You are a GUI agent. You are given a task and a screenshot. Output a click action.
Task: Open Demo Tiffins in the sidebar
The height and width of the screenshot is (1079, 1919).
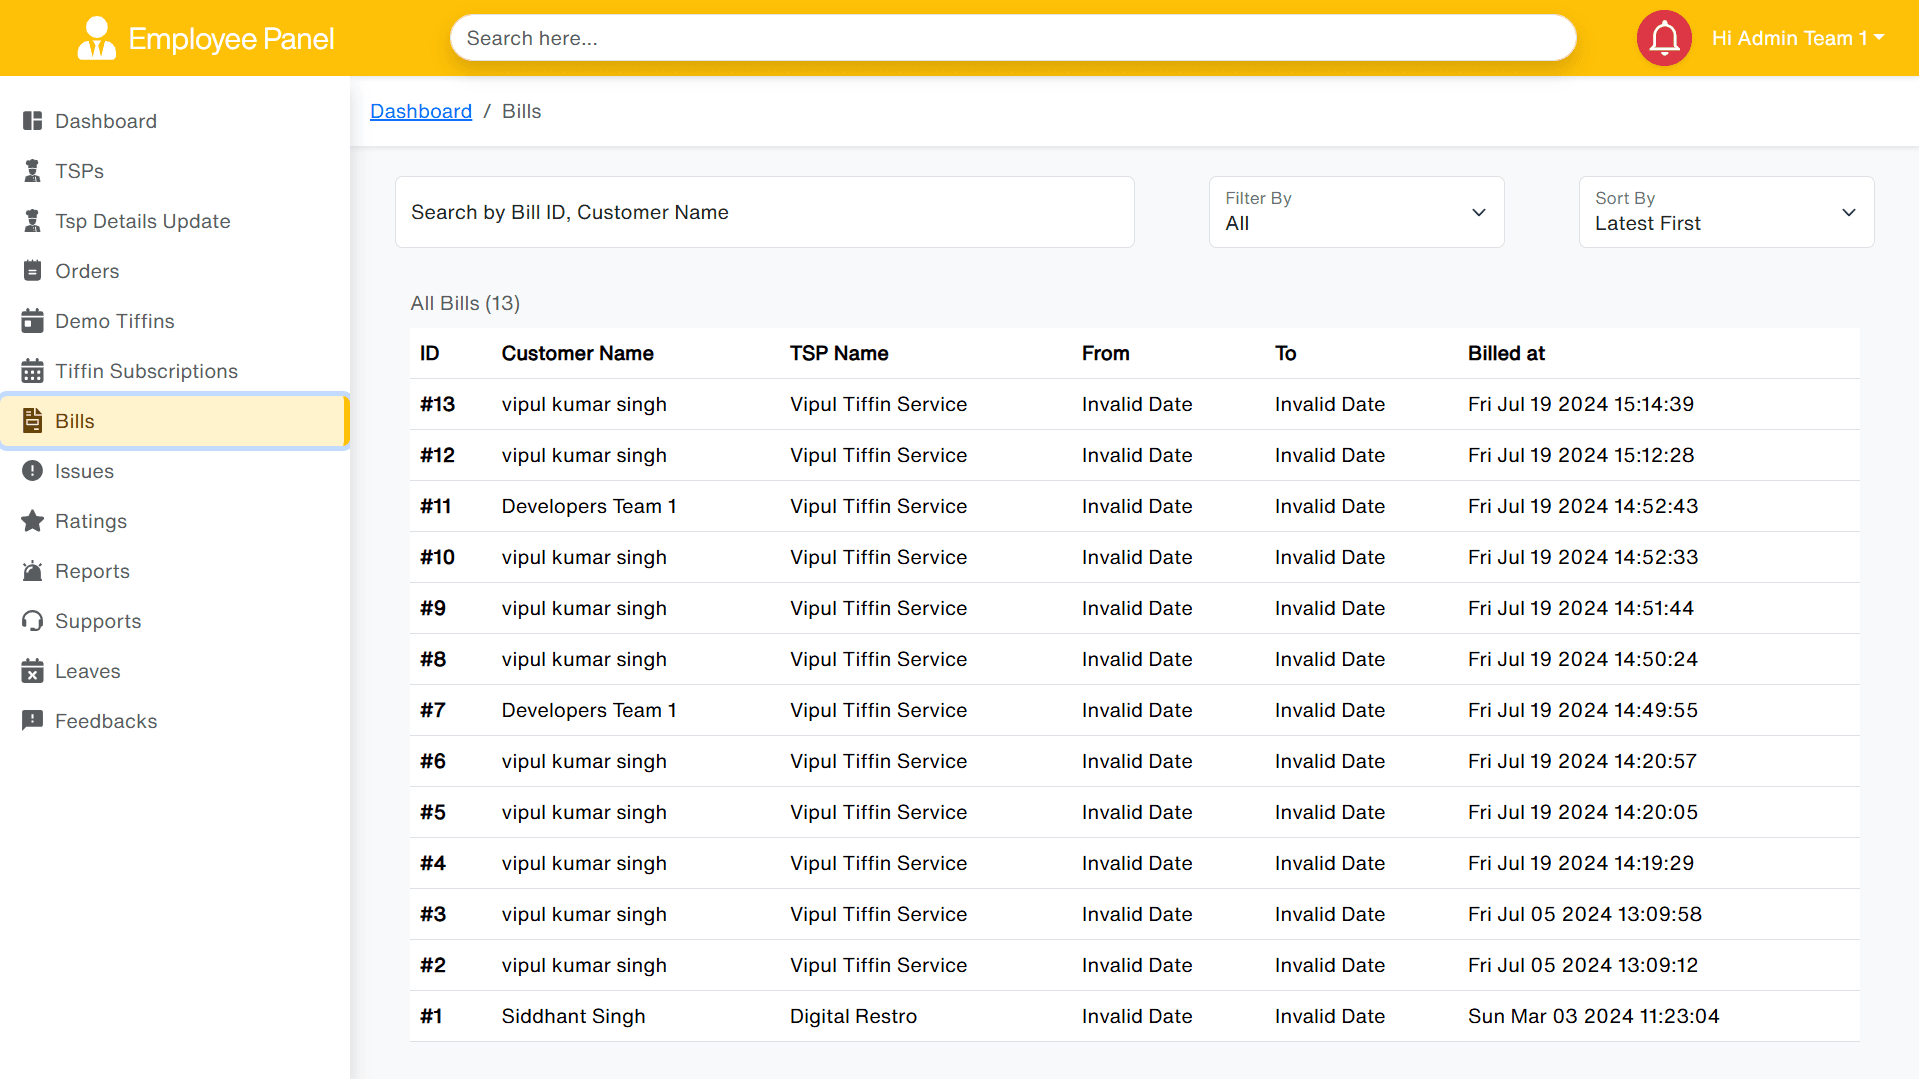(x=114, y=321)
